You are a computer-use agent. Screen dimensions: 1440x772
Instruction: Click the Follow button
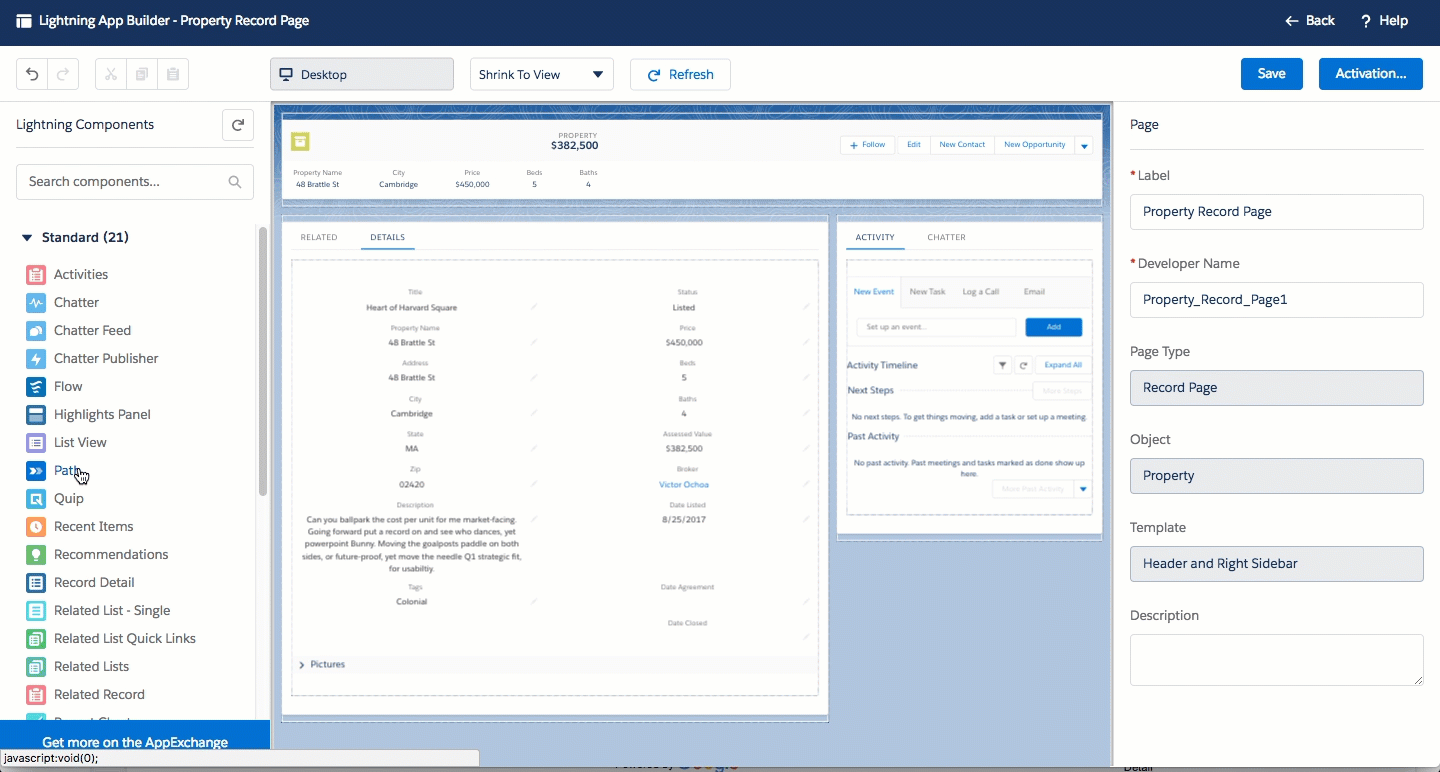tap(868, 145)
